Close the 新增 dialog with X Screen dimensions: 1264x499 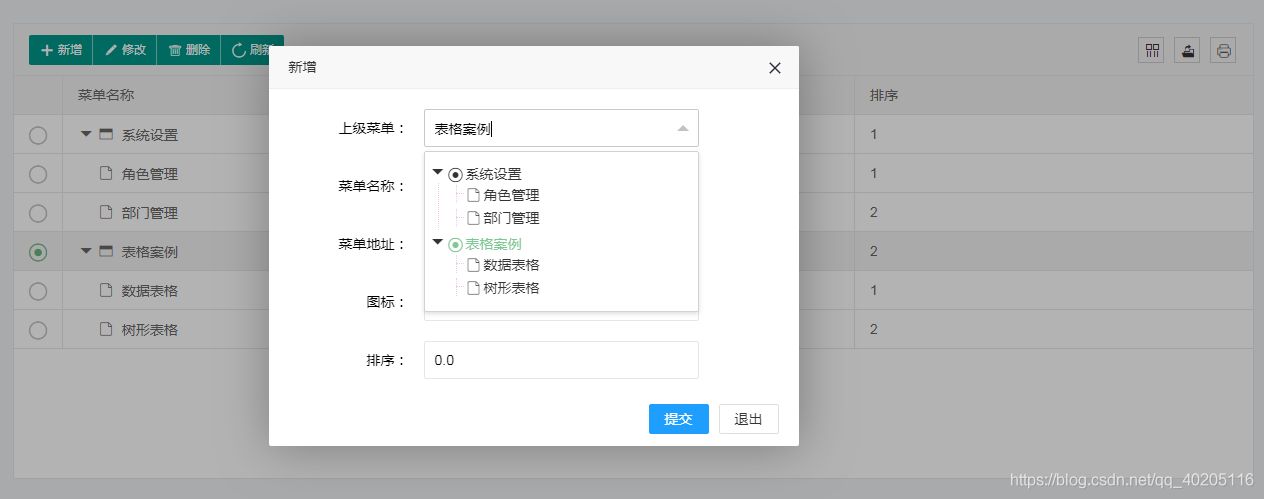click(774, 68)
